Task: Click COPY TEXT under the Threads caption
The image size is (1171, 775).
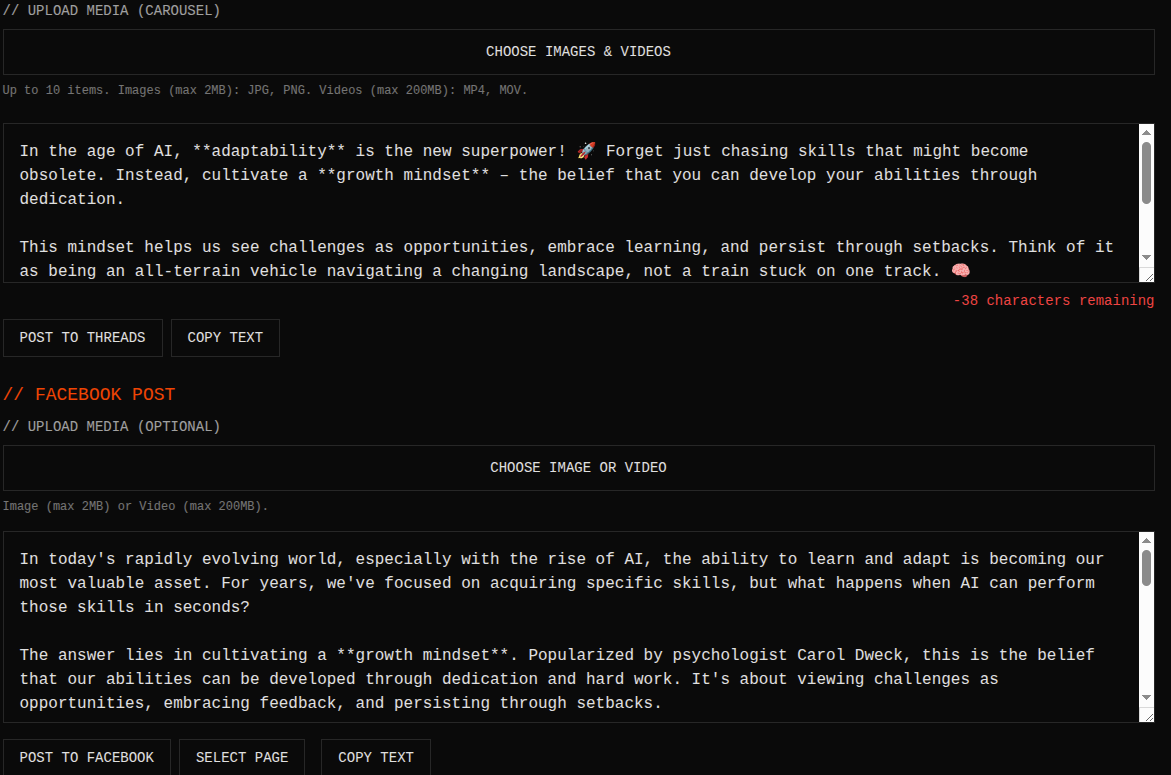Action: [225, 337]
